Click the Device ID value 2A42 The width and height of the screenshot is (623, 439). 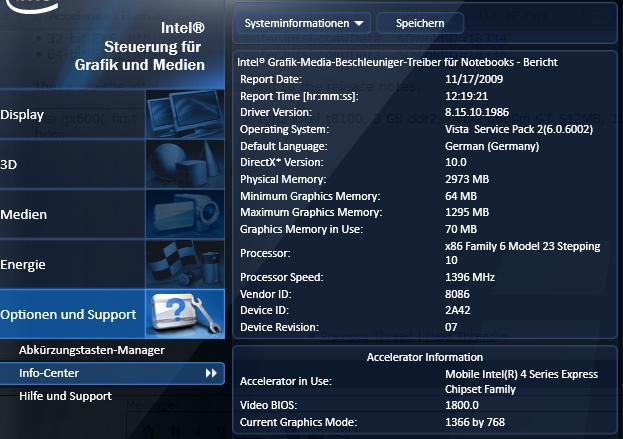tap(458, 310)
